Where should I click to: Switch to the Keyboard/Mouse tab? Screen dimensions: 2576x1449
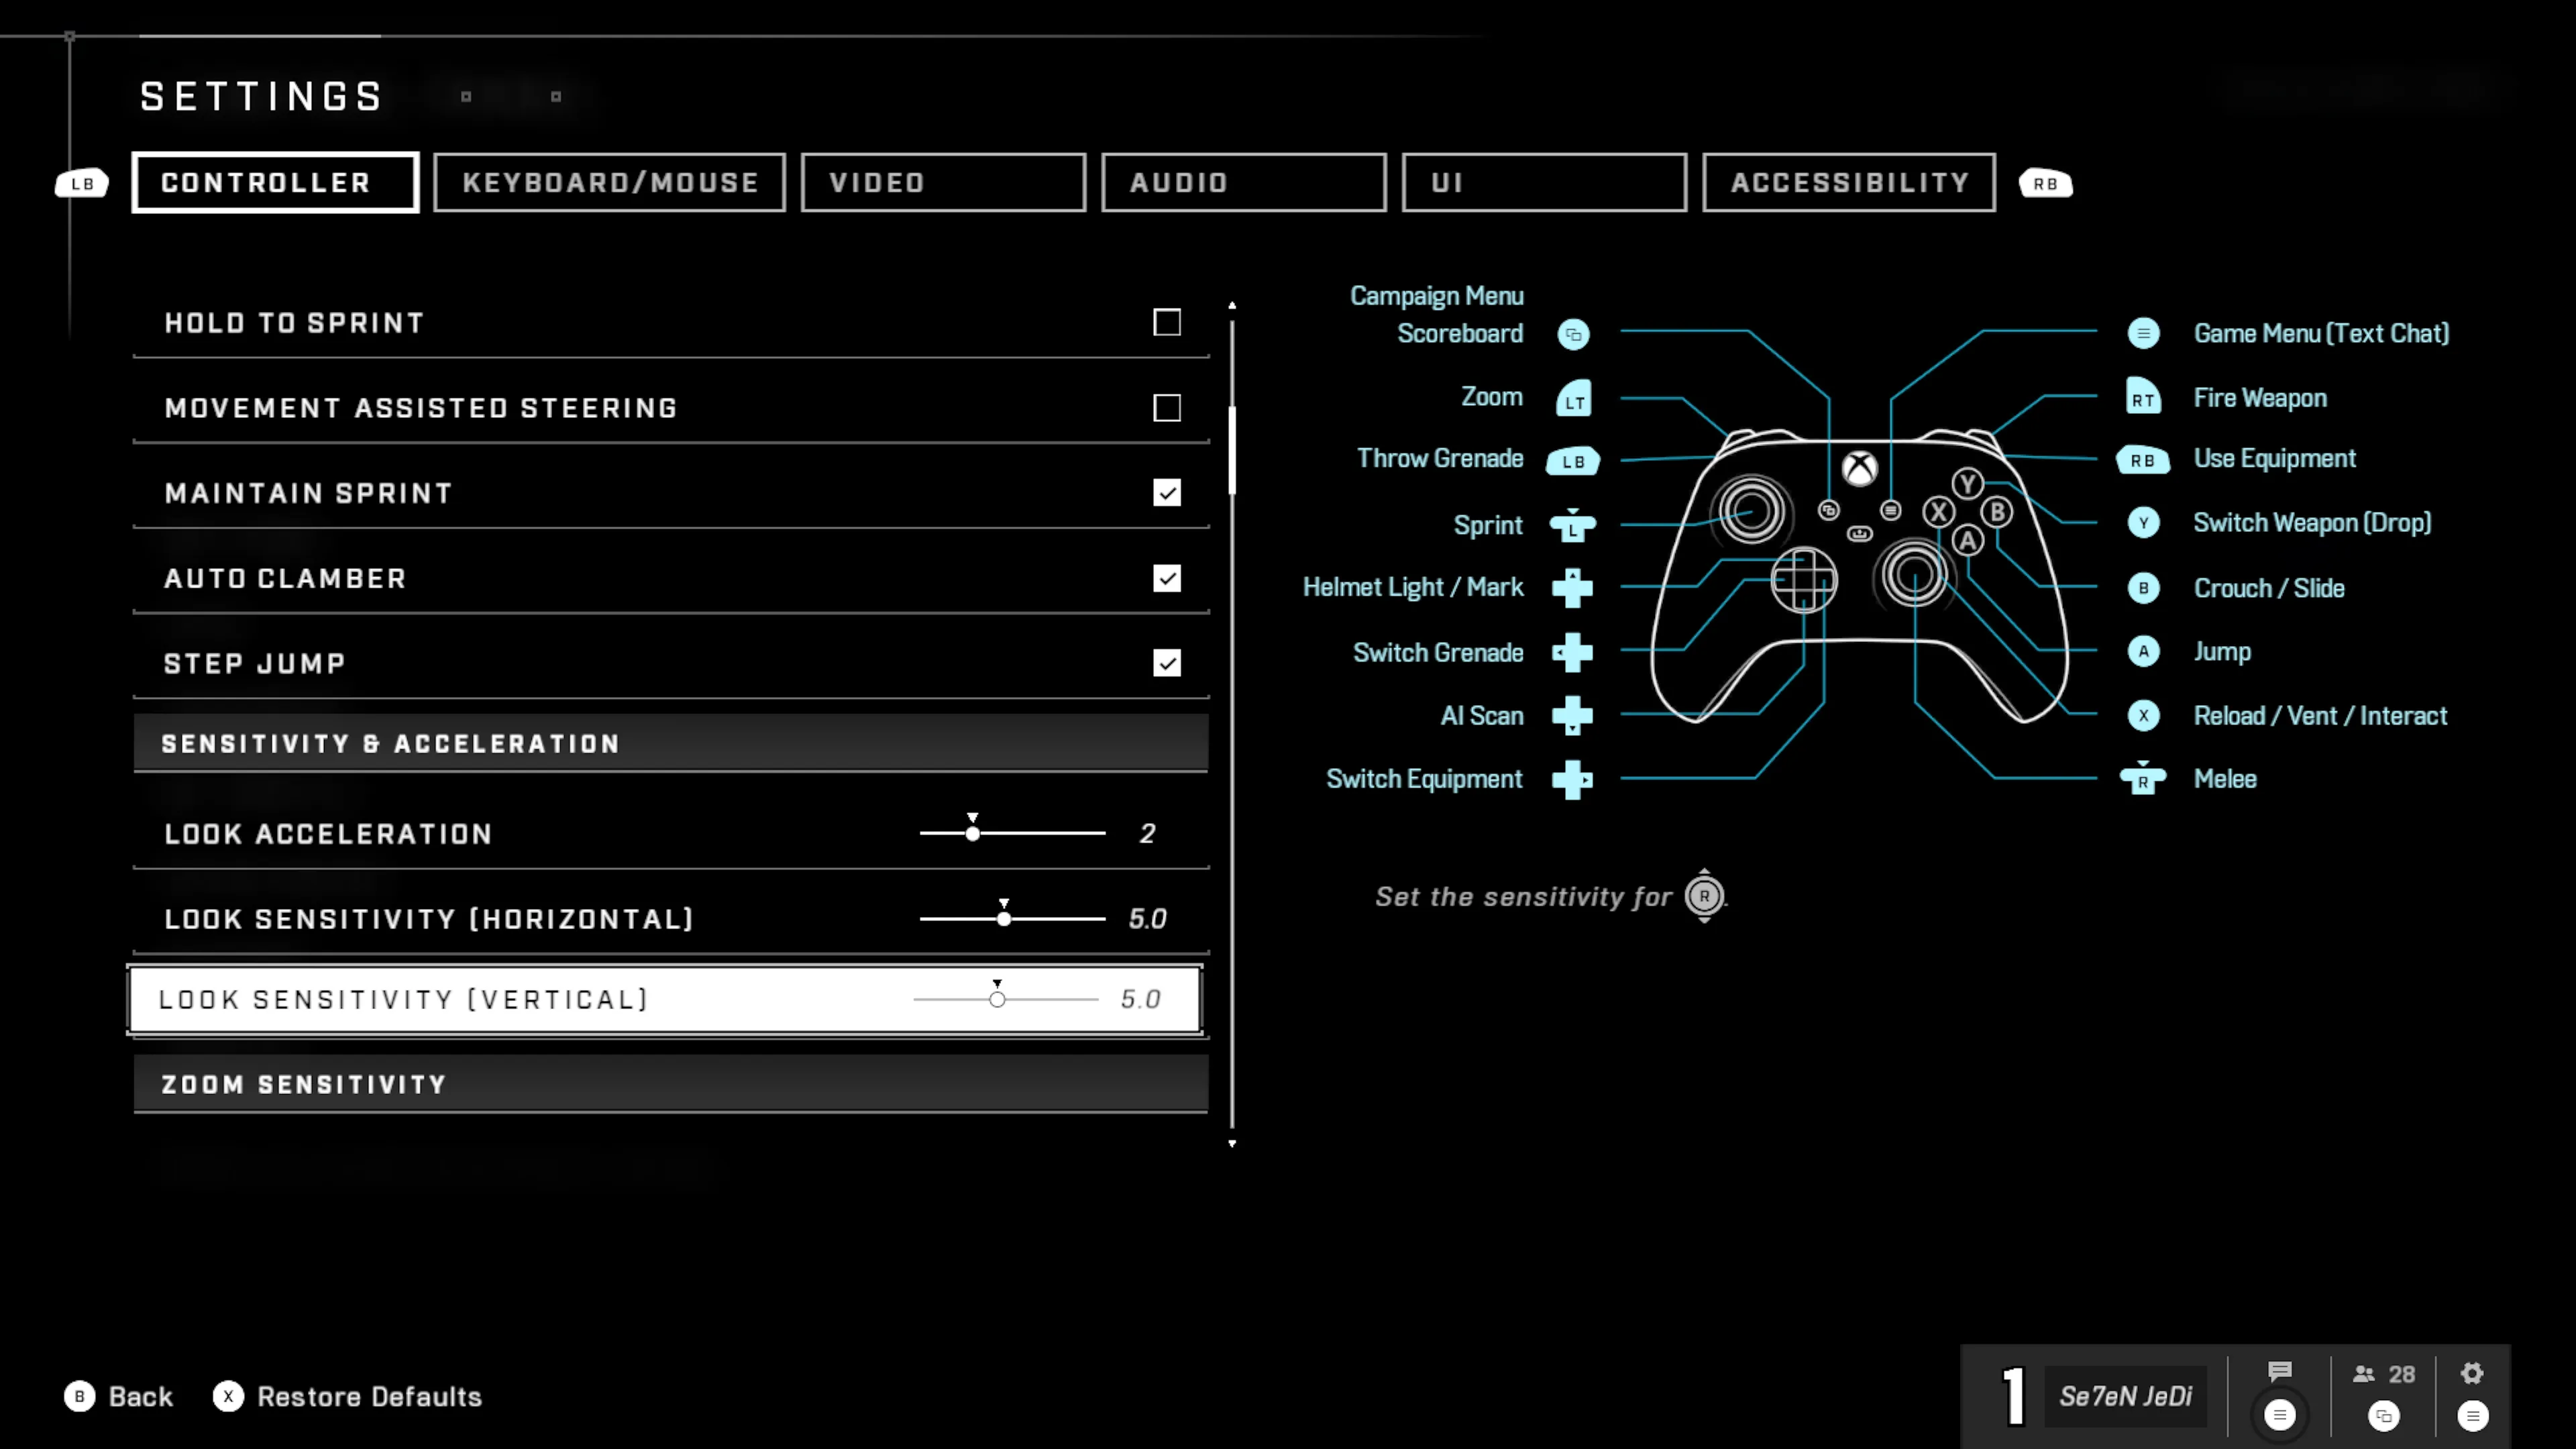coord(609,183)
